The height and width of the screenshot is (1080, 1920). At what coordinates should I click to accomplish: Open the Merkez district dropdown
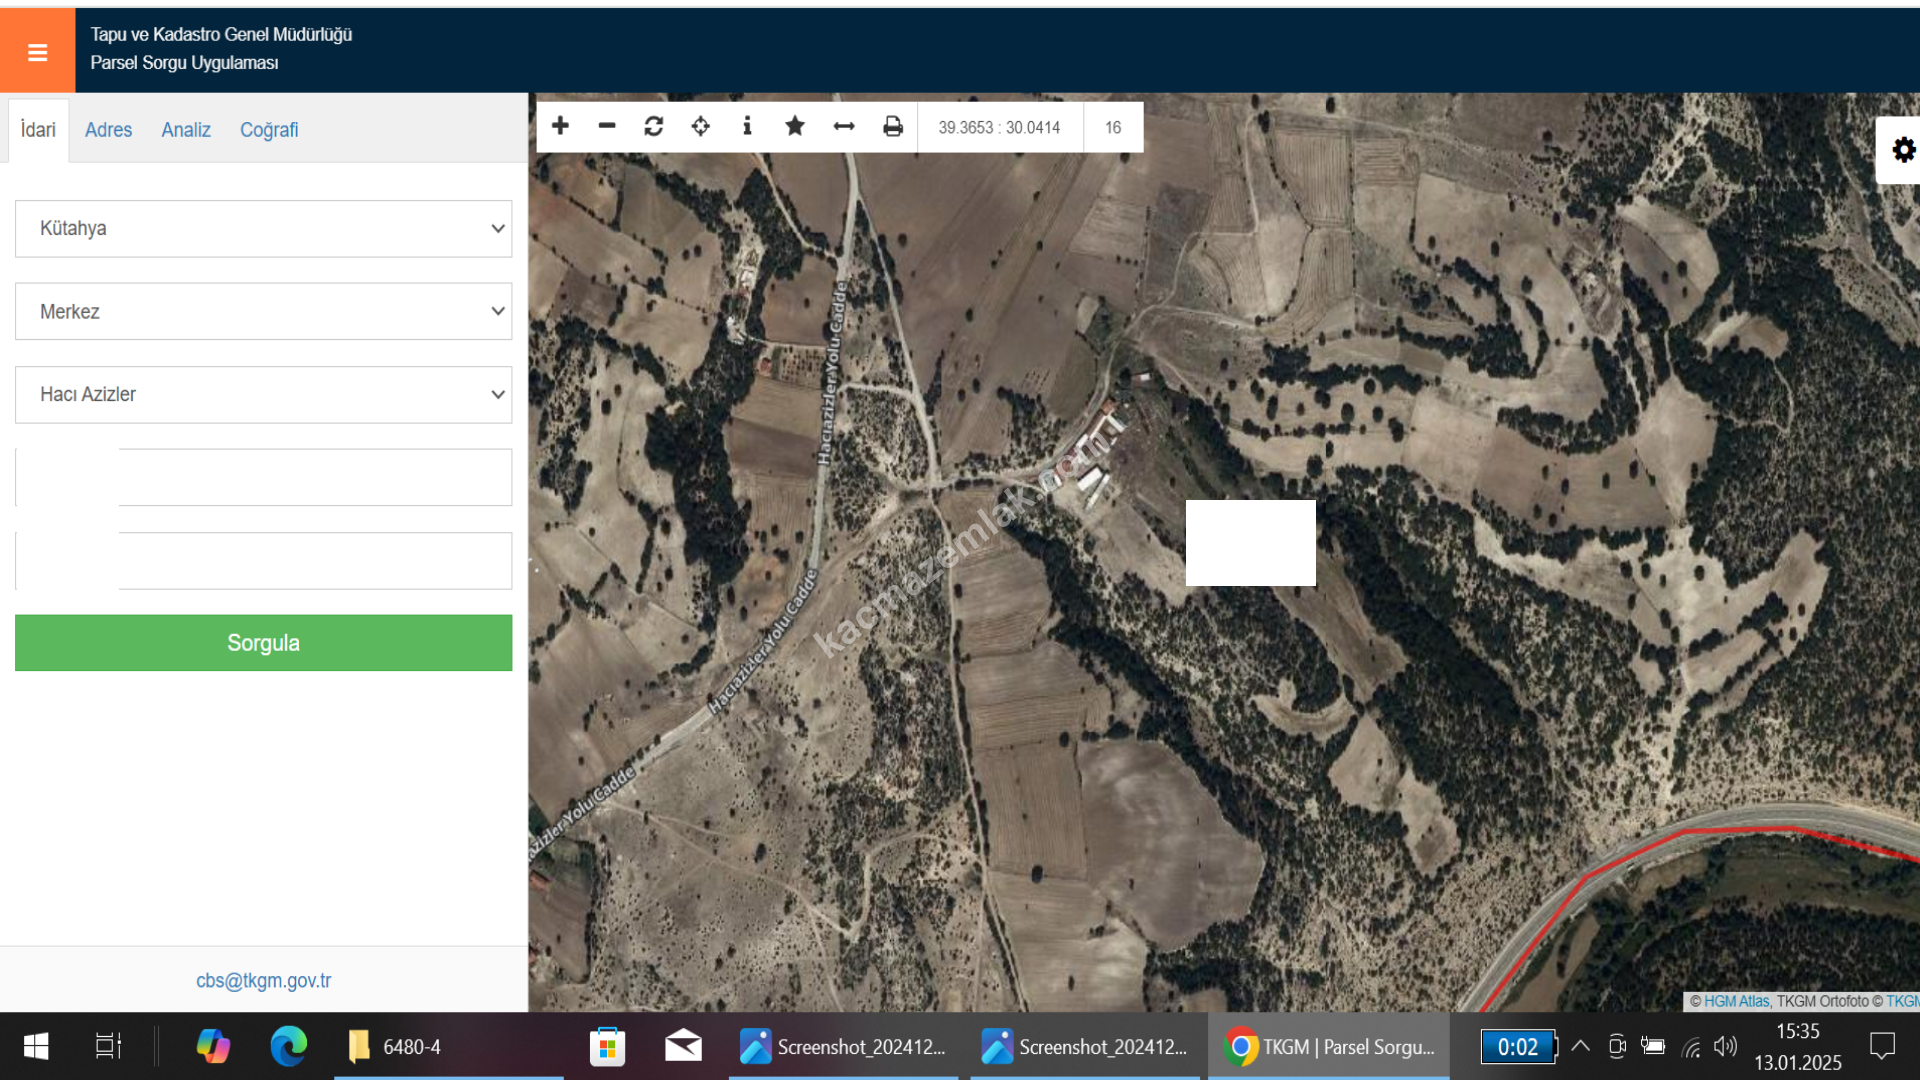[264, 312]
